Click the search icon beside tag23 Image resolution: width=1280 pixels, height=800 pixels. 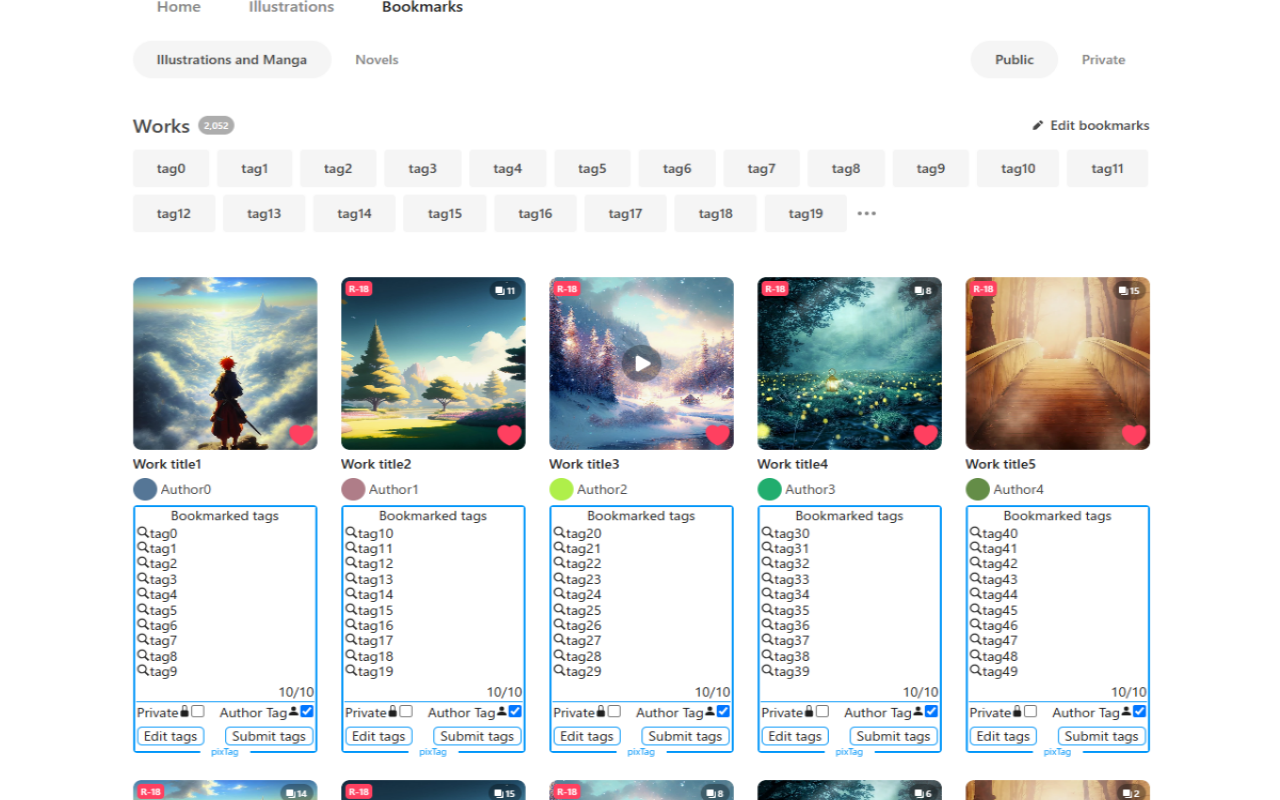click(x=559, y=579)
